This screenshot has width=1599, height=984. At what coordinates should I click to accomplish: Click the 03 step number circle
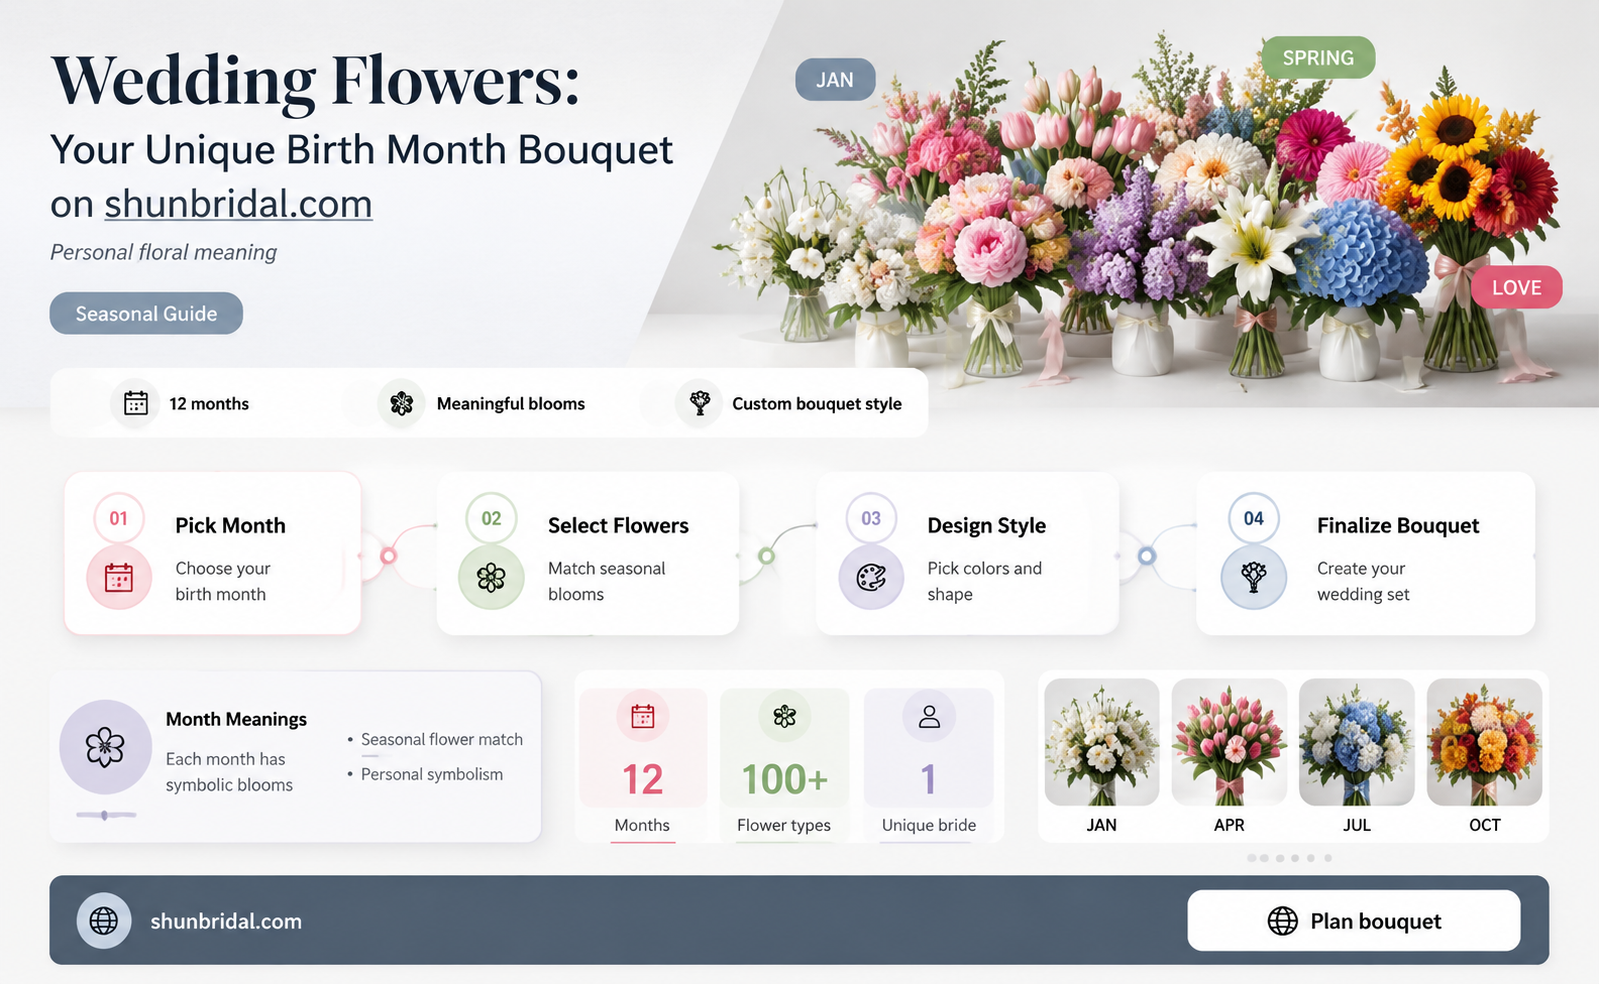[x=871, y=518]
